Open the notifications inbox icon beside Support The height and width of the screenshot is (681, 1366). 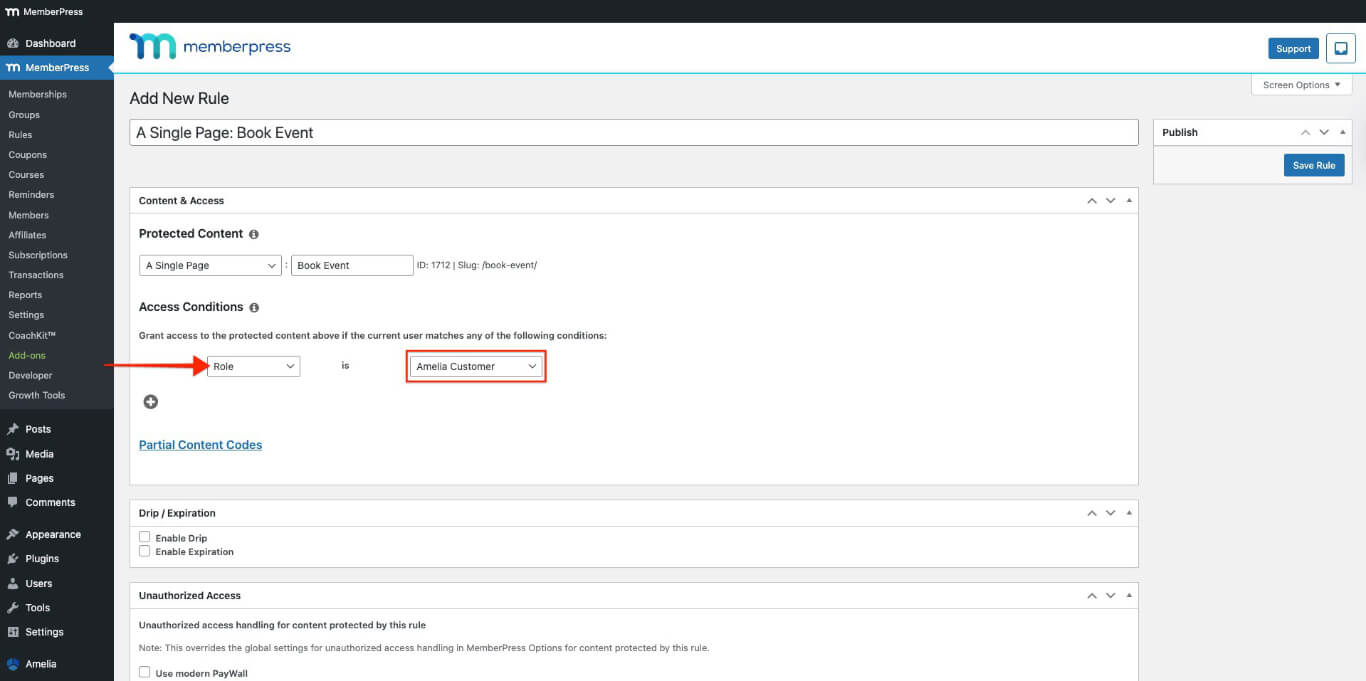click(x=1340, y=48)
